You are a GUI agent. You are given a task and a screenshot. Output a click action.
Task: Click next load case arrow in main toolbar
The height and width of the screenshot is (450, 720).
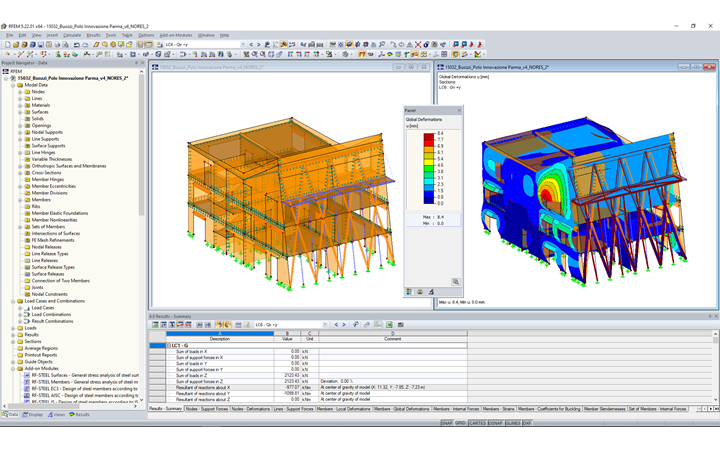tap(259, 45)
